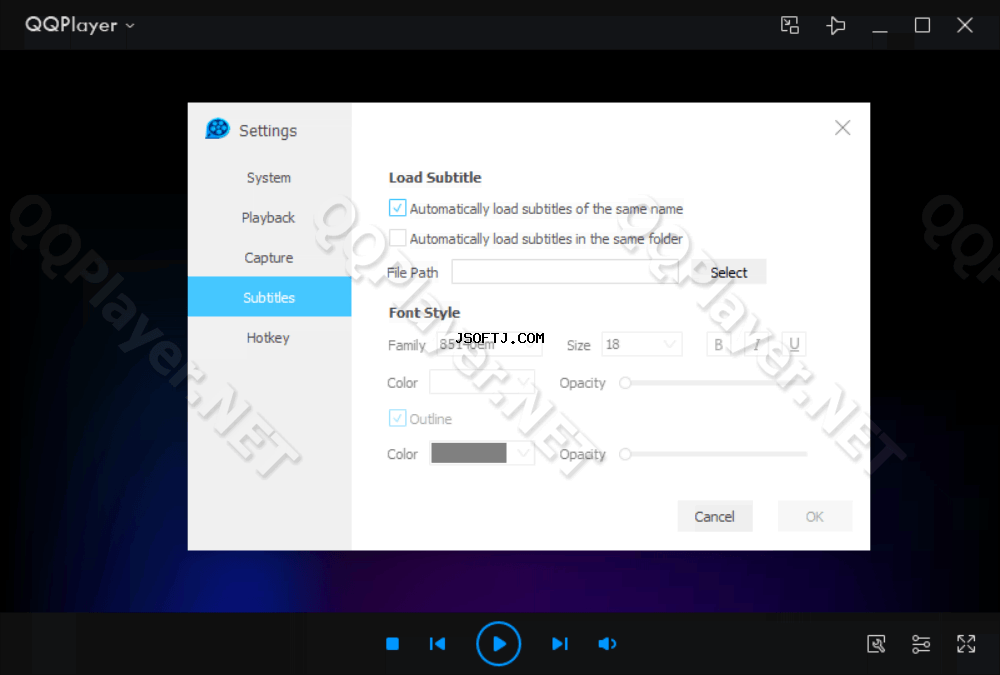Click the File Path input field
This screenshot has height=675, width=1000.
(565, 272)
